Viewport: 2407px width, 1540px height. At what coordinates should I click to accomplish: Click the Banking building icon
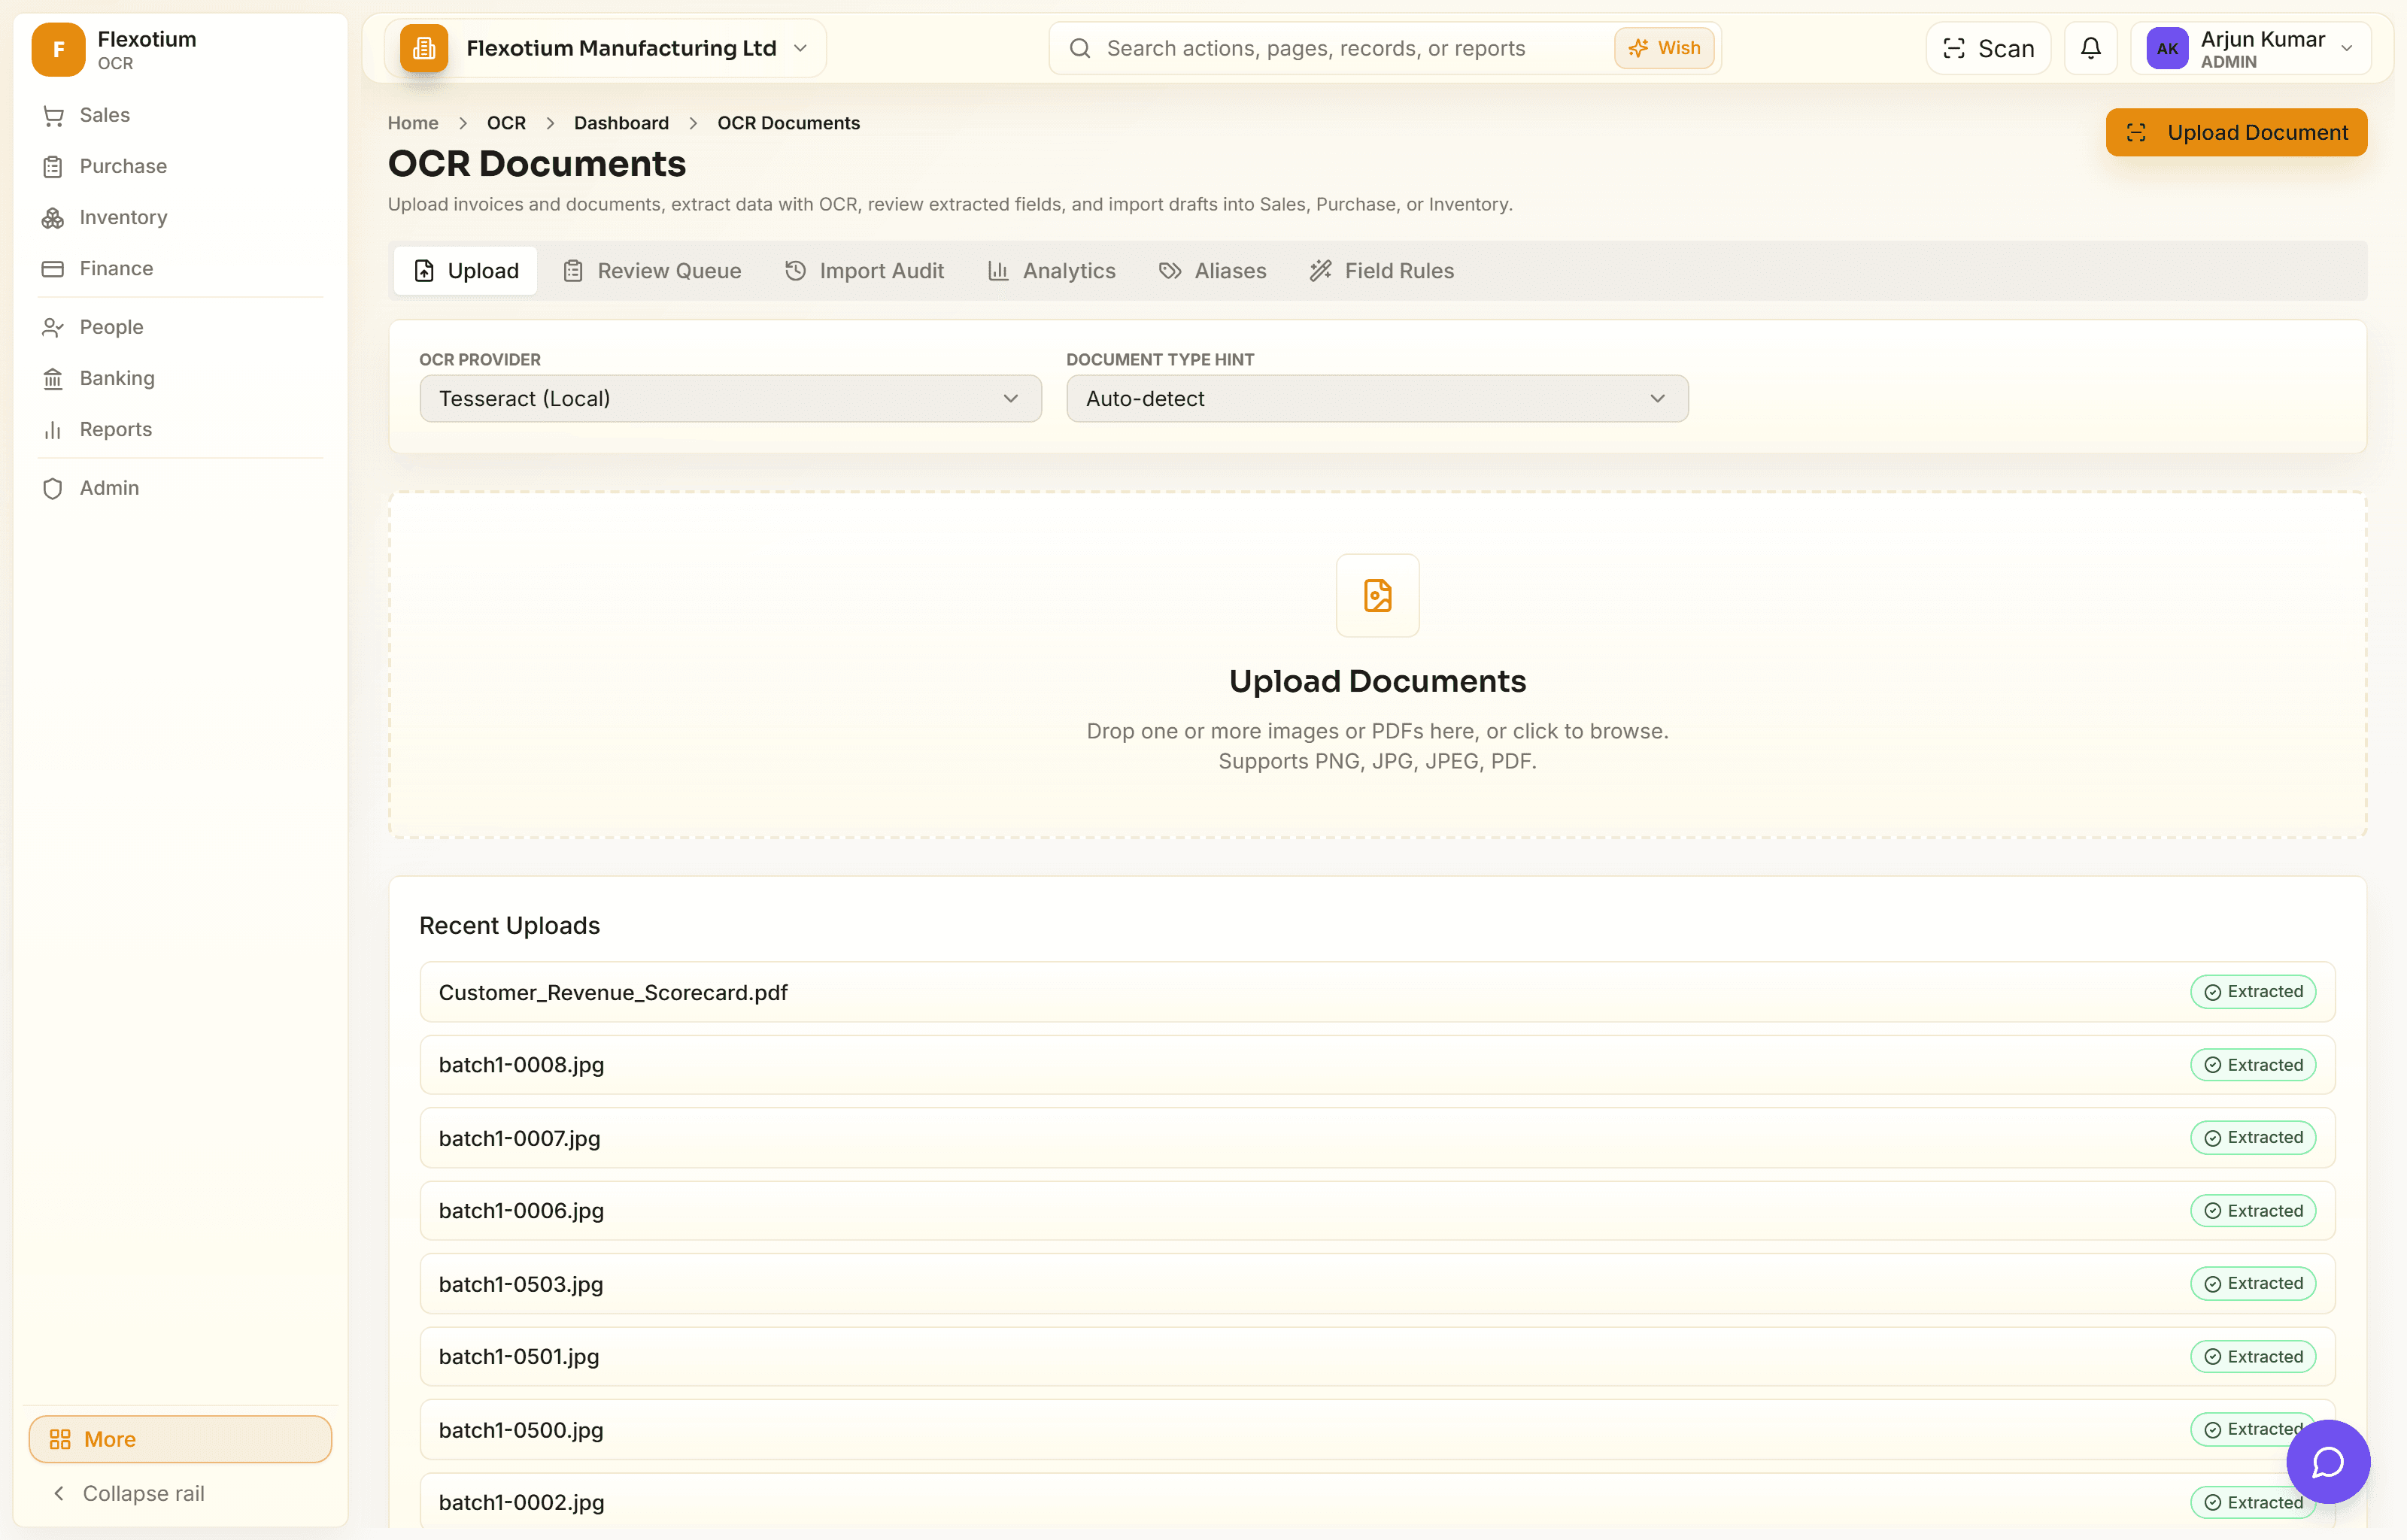pyautogui.click(x=53, y=379)
